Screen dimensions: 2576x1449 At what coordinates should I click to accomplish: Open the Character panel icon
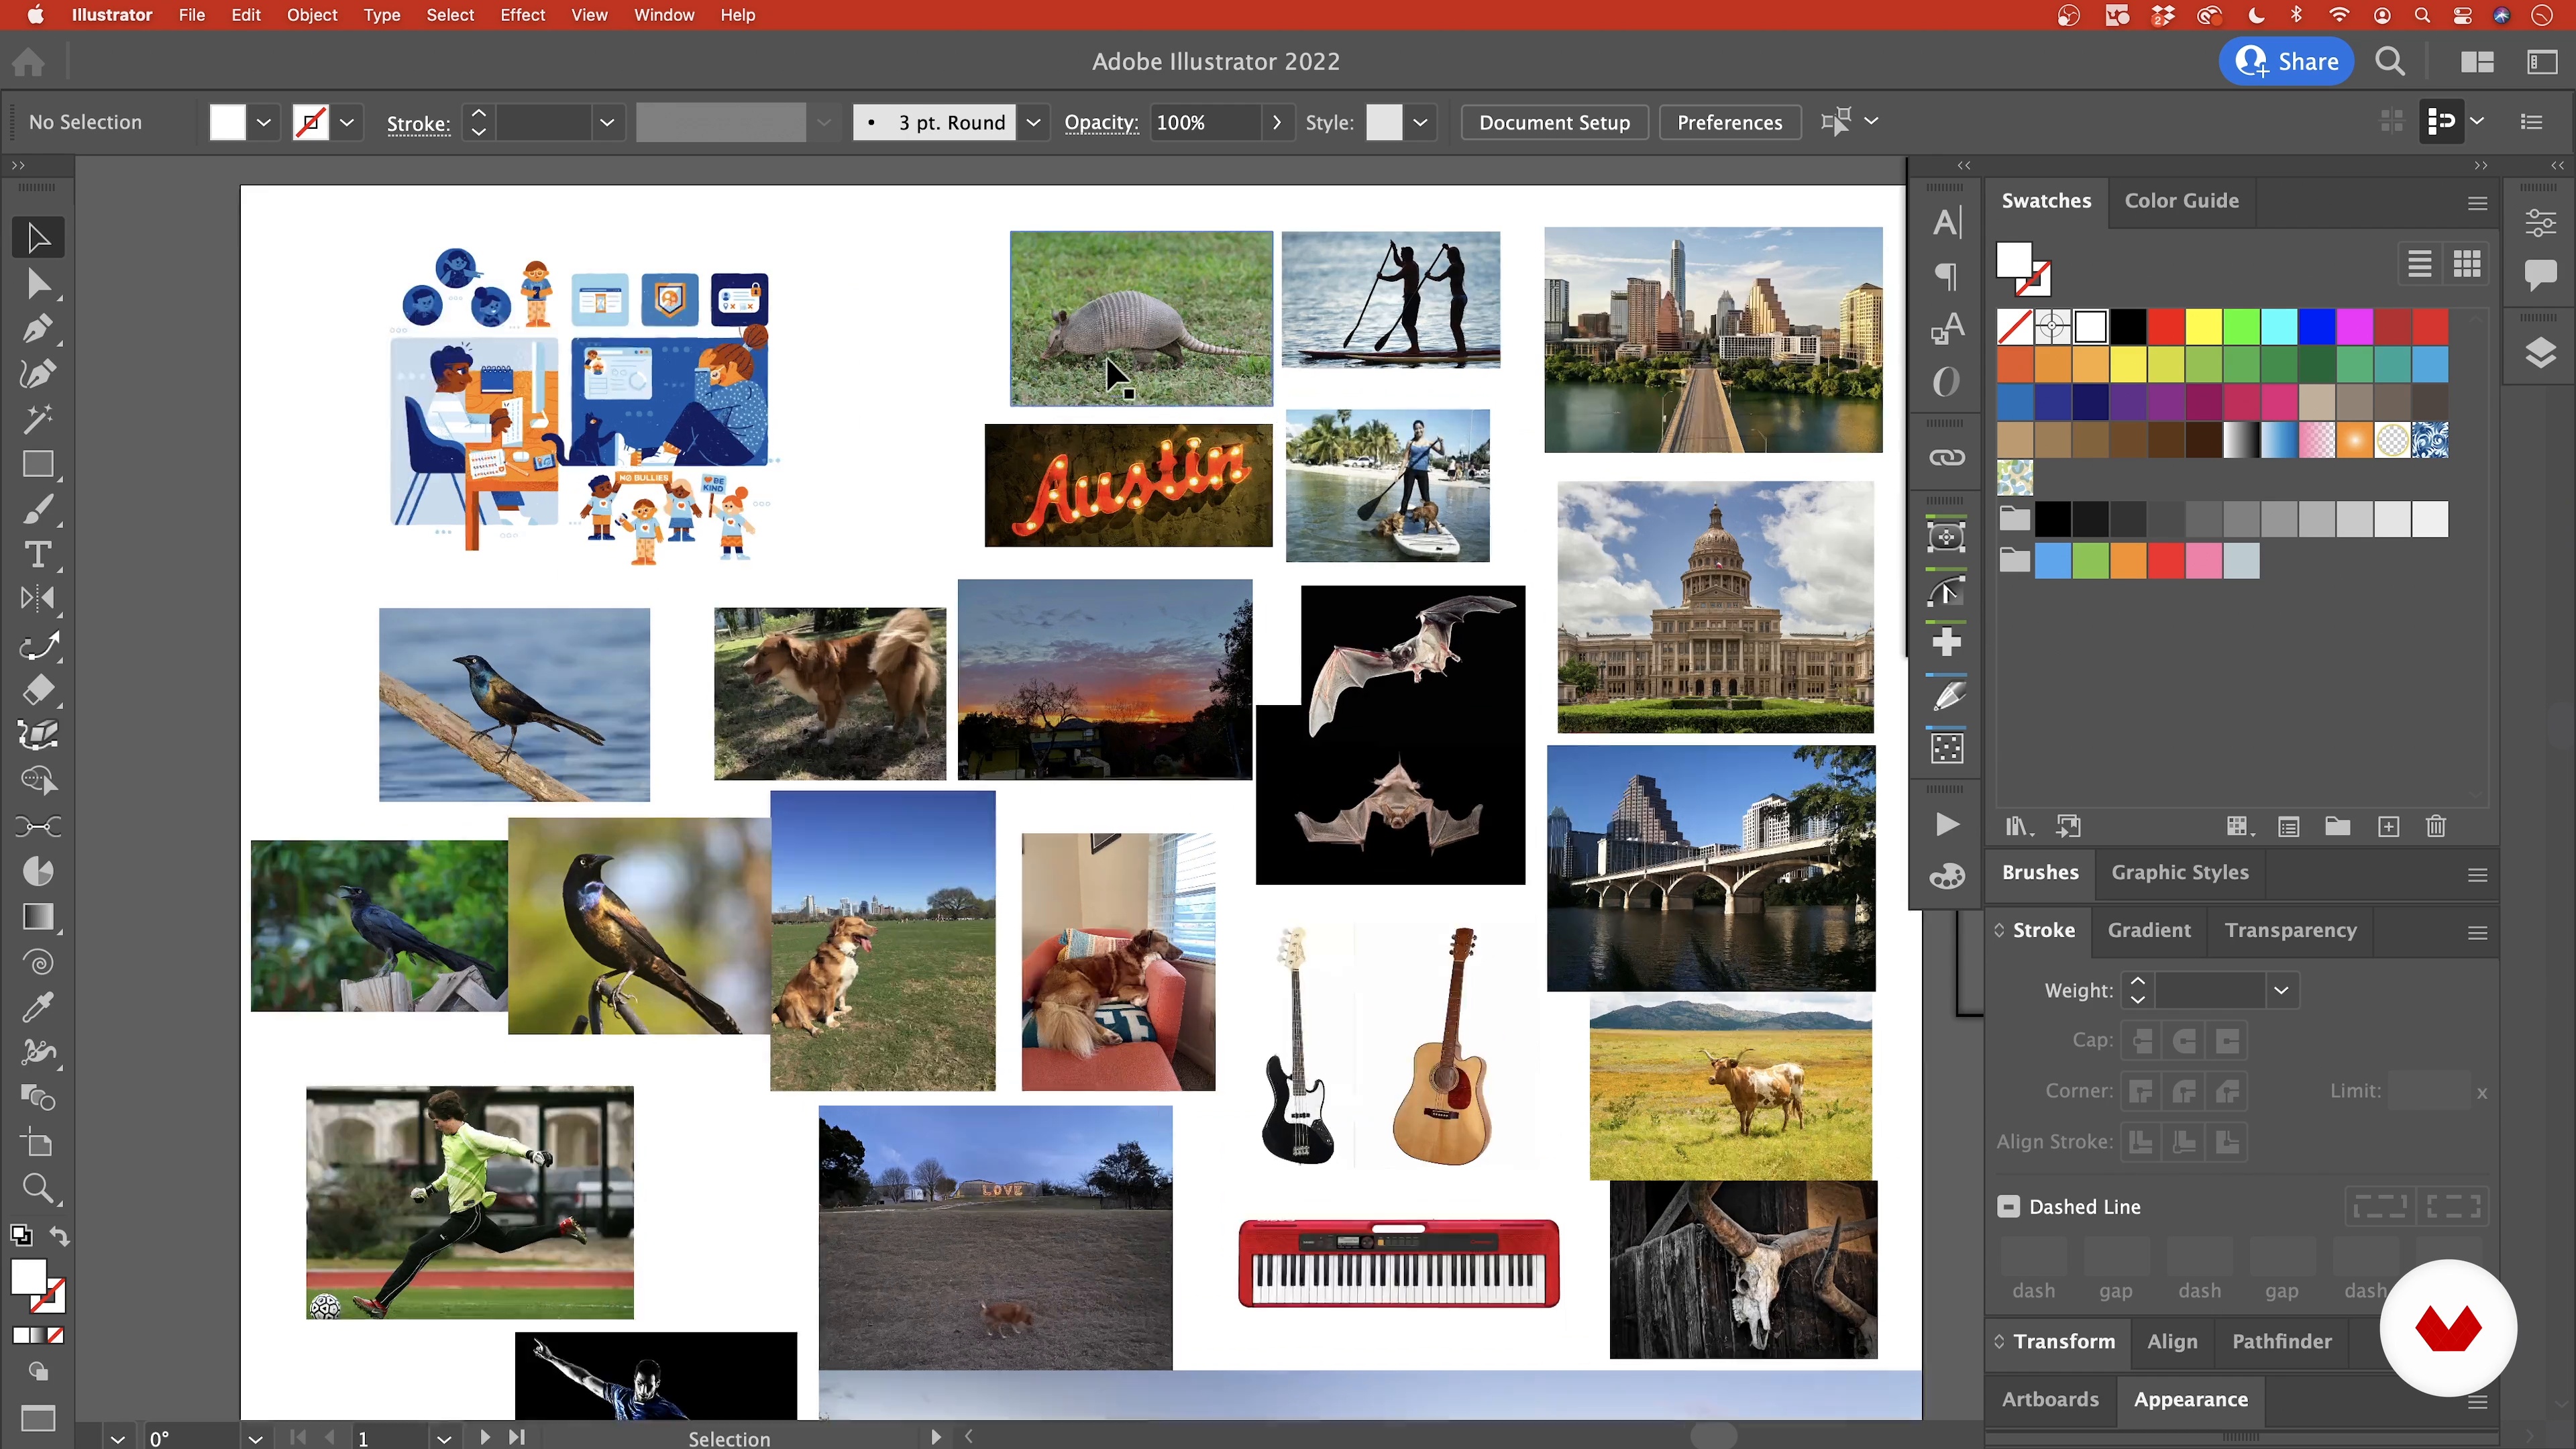(1946, 222)
